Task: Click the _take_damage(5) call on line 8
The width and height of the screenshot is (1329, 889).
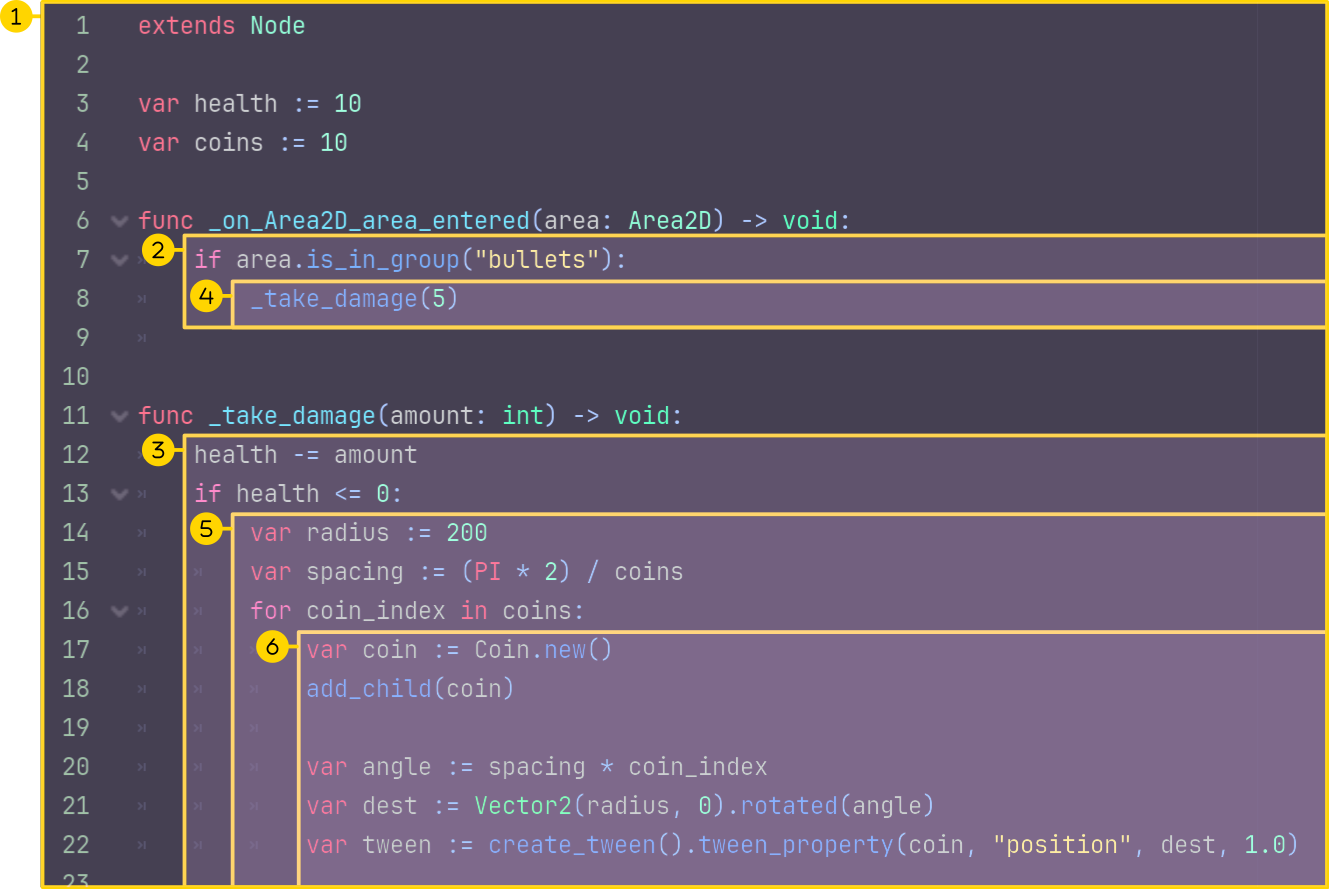Action: click(x=354, y=299)
